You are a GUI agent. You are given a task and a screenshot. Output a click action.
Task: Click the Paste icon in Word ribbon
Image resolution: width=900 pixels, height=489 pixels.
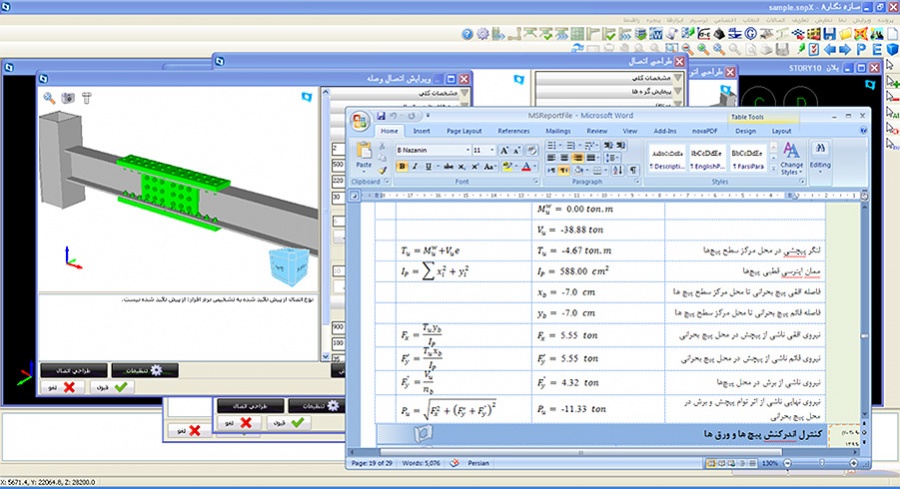pos(364,155)
